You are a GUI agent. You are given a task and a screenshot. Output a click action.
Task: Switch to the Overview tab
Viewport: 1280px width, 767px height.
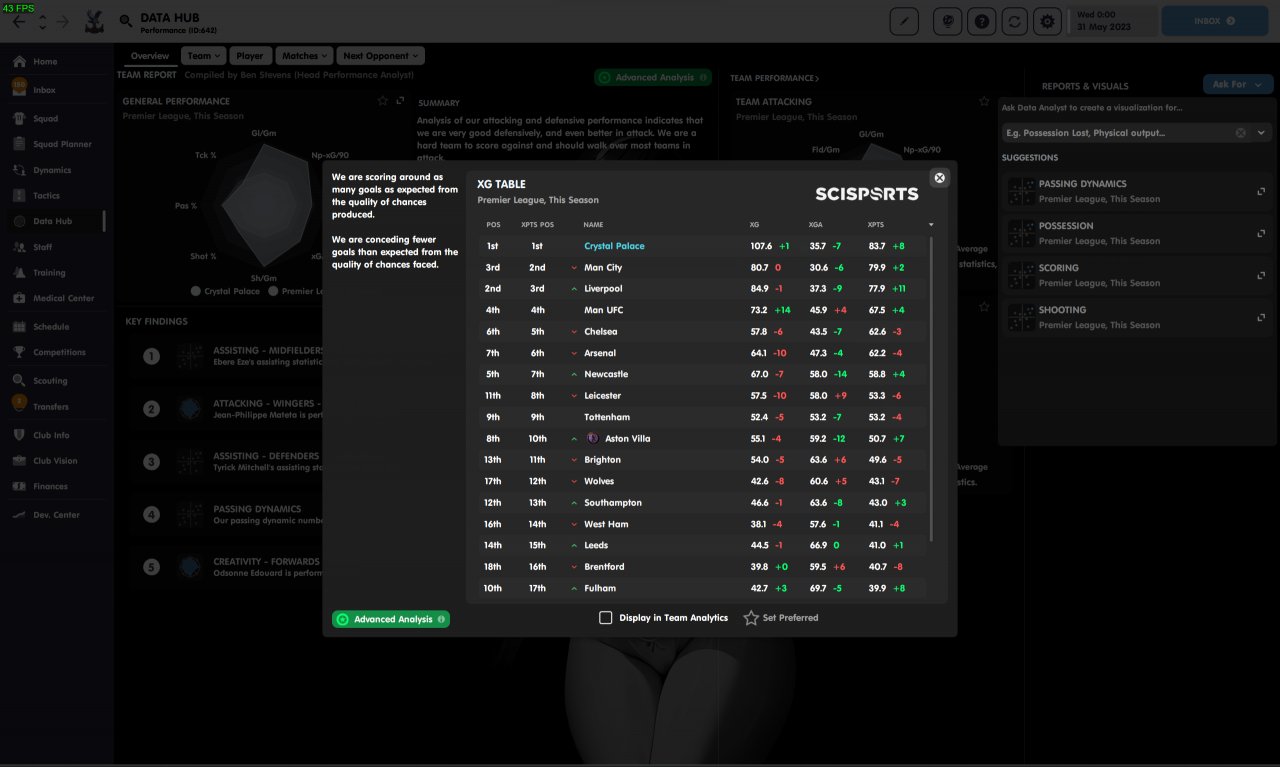point(150,56)
